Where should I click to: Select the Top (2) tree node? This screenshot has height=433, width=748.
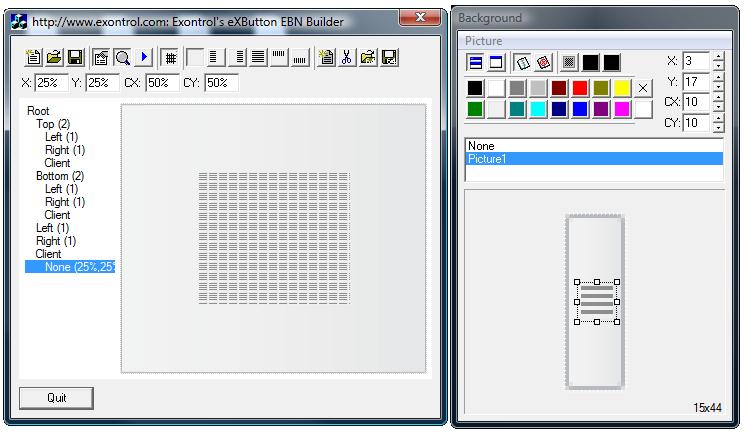click(53, 124)
